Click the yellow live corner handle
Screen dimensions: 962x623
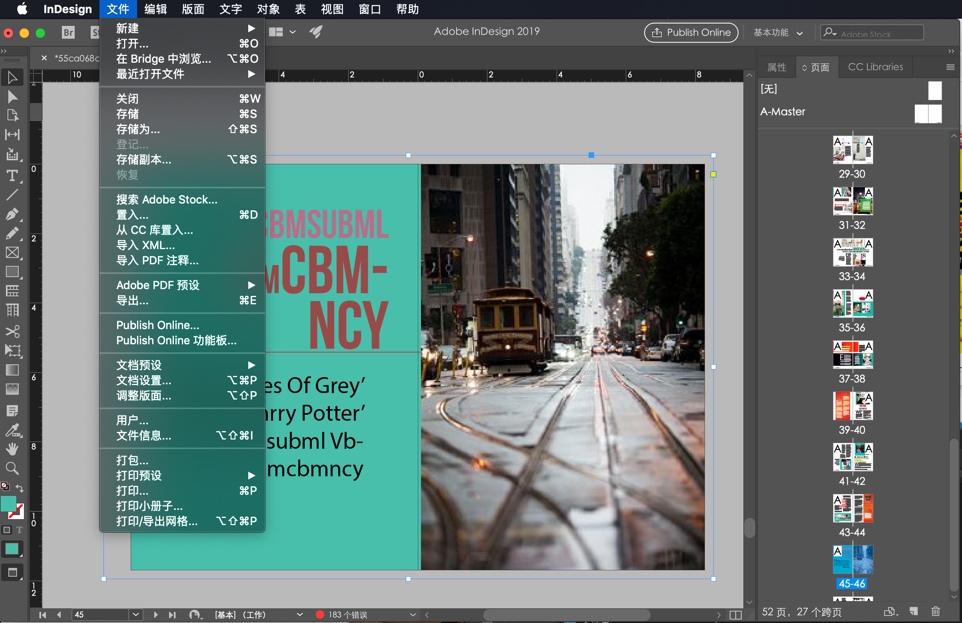click(713, 174)
